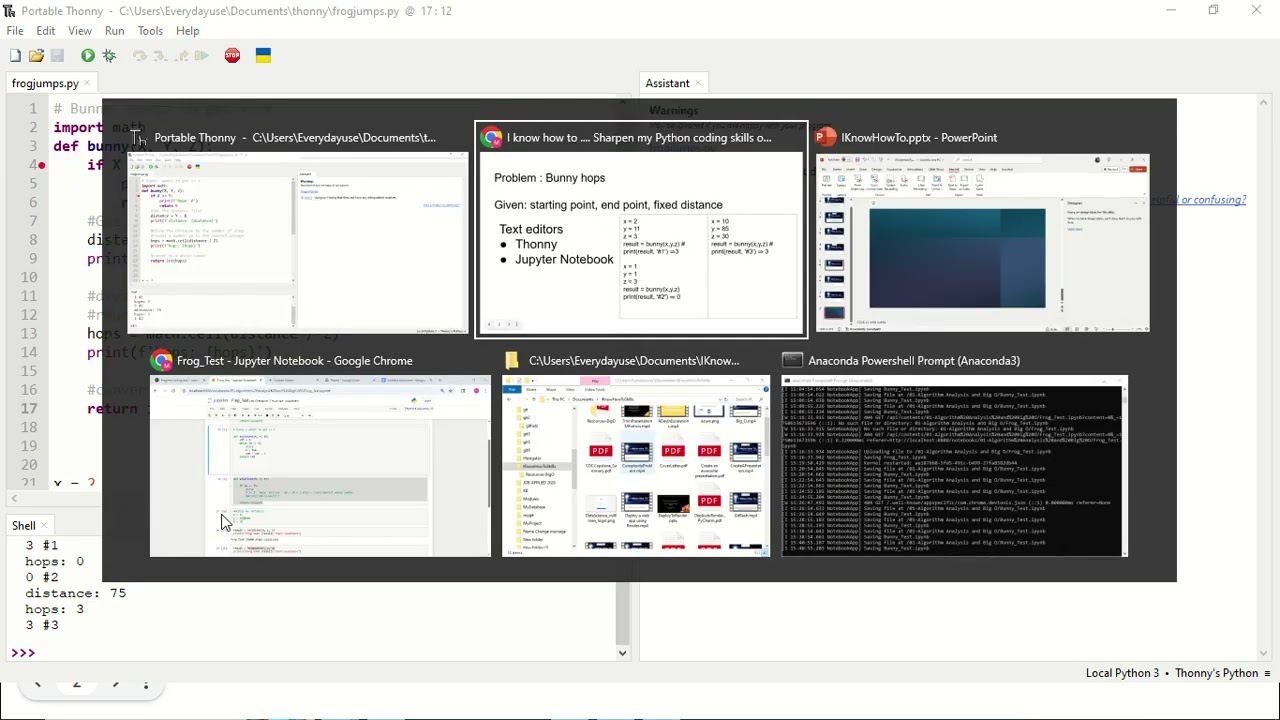The width and height of the screenshot is (1280, 720).
Task: Switch to the Portable Thonny window thumbnail
Action: 297,242
